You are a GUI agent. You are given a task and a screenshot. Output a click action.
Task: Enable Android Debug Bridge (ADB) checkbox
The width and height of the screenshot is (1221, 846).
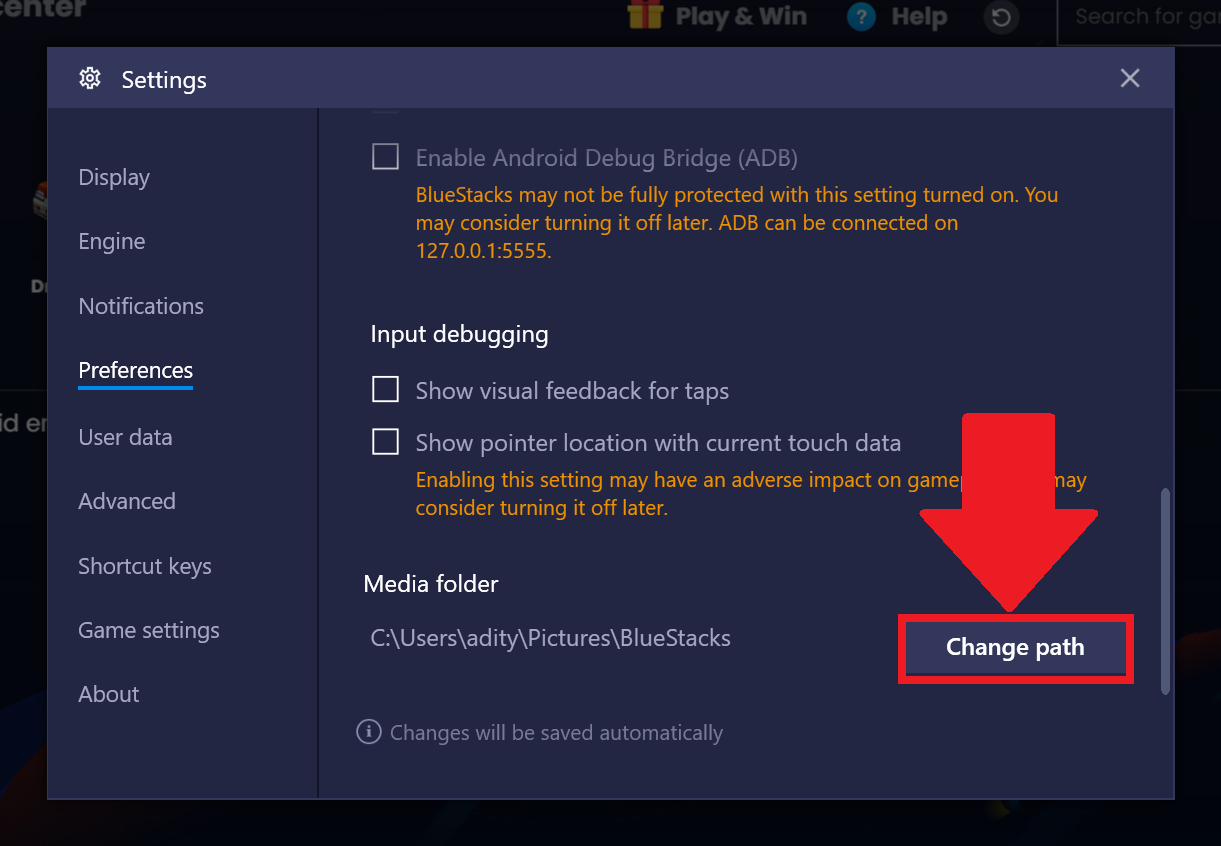click(385, 157)
